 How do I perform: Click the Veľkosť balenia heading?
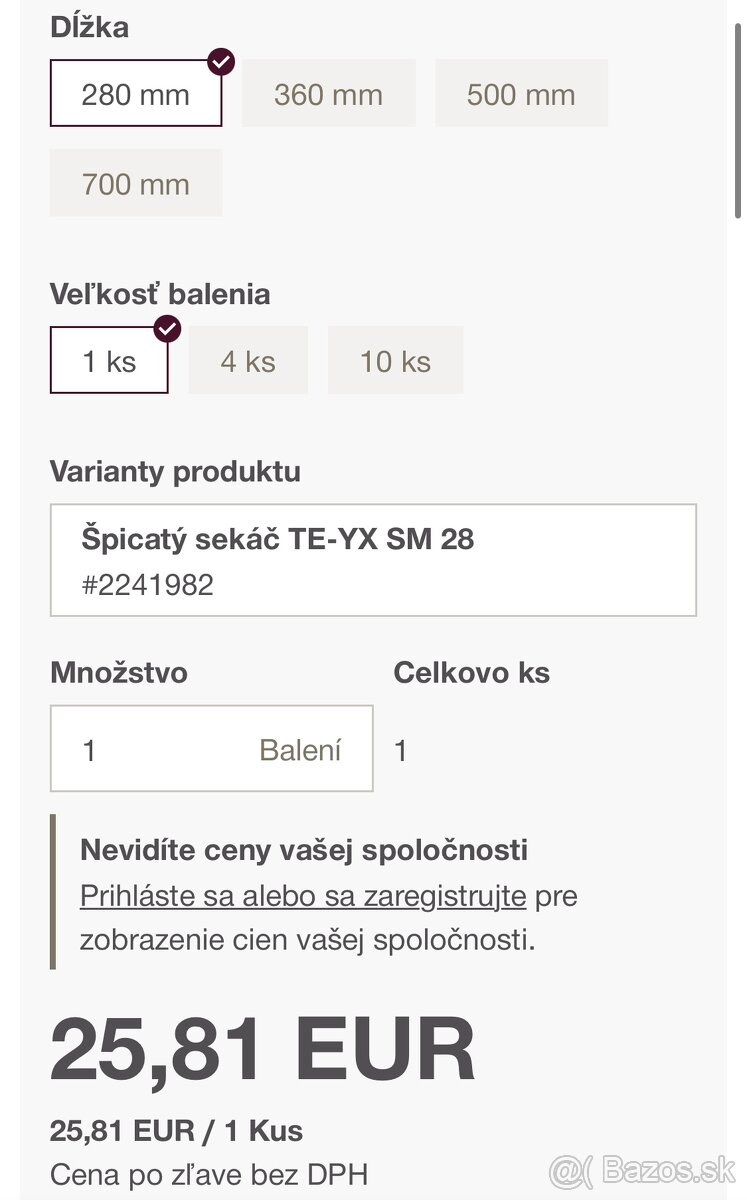pos(160,294)
